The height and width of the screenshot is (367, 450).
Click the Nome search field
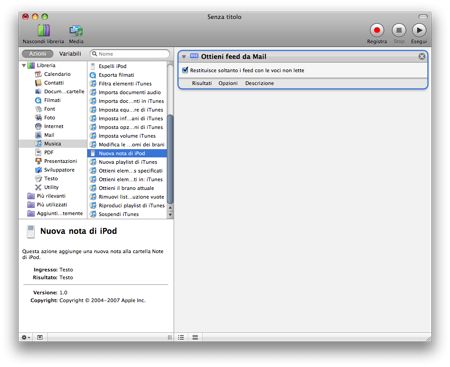(130, 54)
